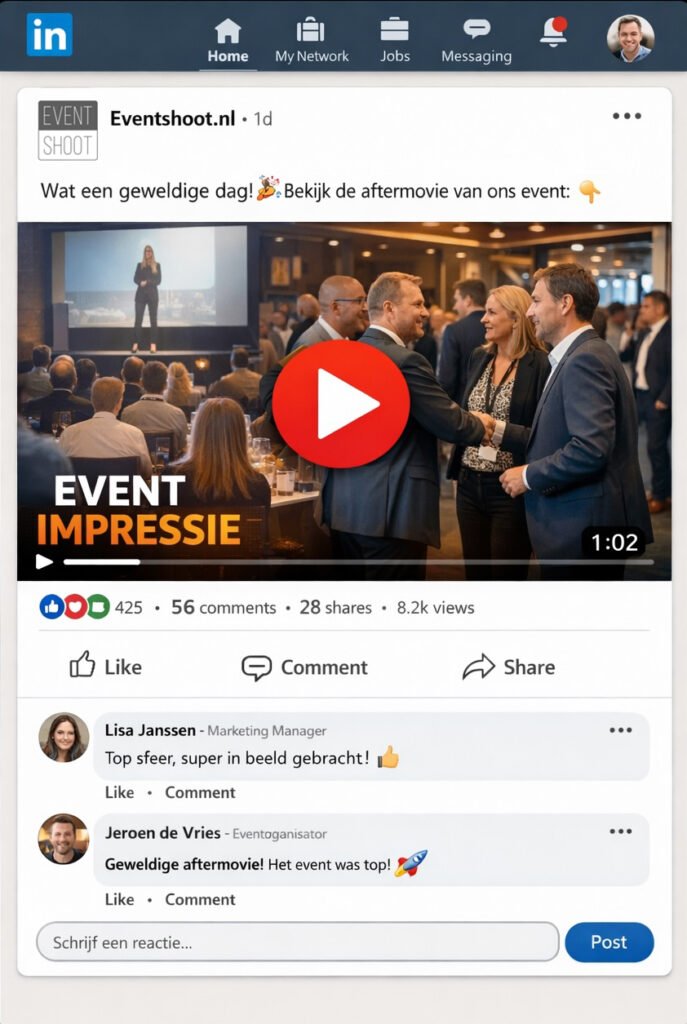687x1024 pixels.
Task: Reply to Jeroen de Vries' comment
Action: click(200, 899)
